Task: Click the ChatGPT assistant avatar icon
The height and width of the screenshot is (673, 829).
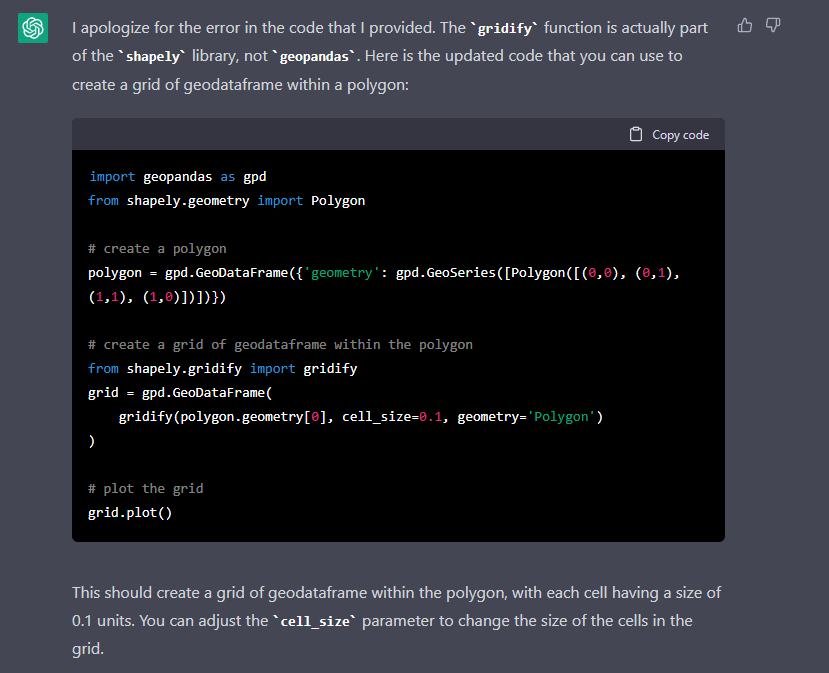Action: [33, 28]
